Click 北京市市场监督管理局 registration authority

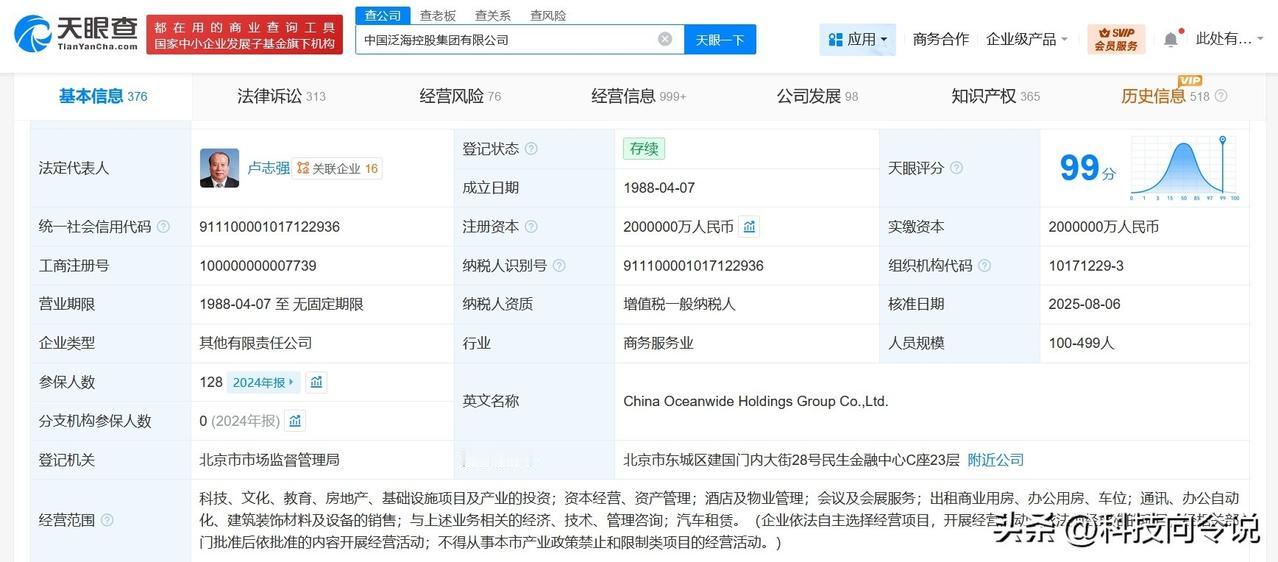(x=269, y=460)
